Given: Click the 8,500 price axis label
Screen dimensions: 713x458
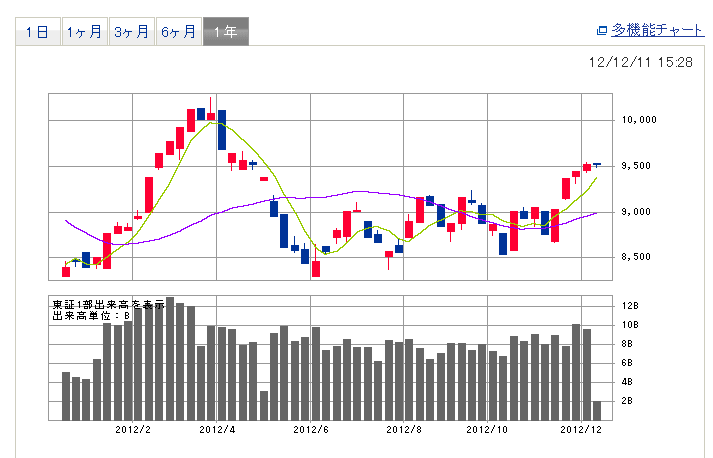Looking at the screenshot, I should tap(640, 258).
